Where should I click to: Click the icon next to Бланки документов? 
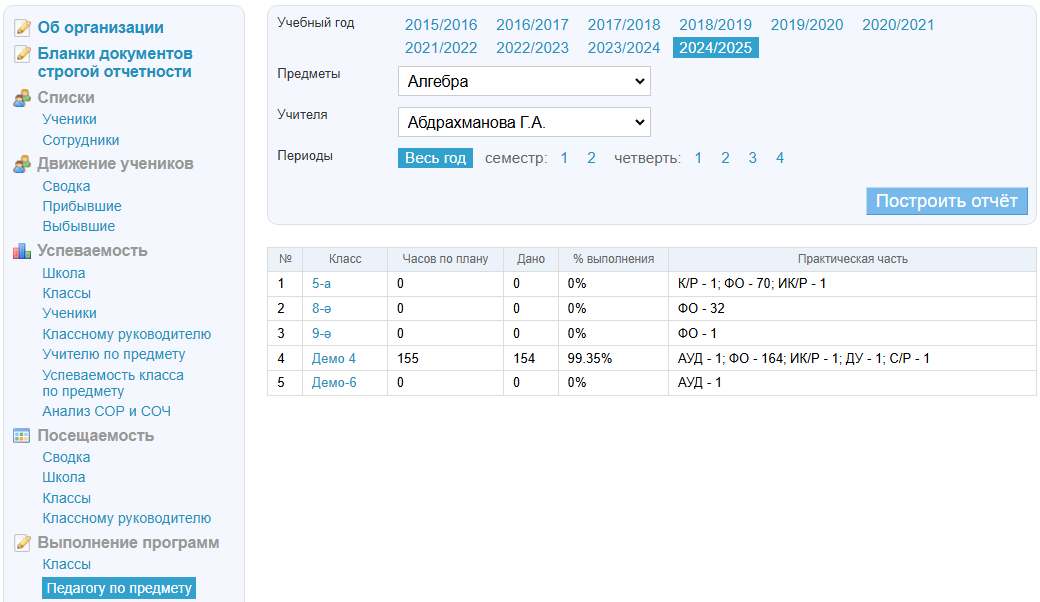point(22,54)
